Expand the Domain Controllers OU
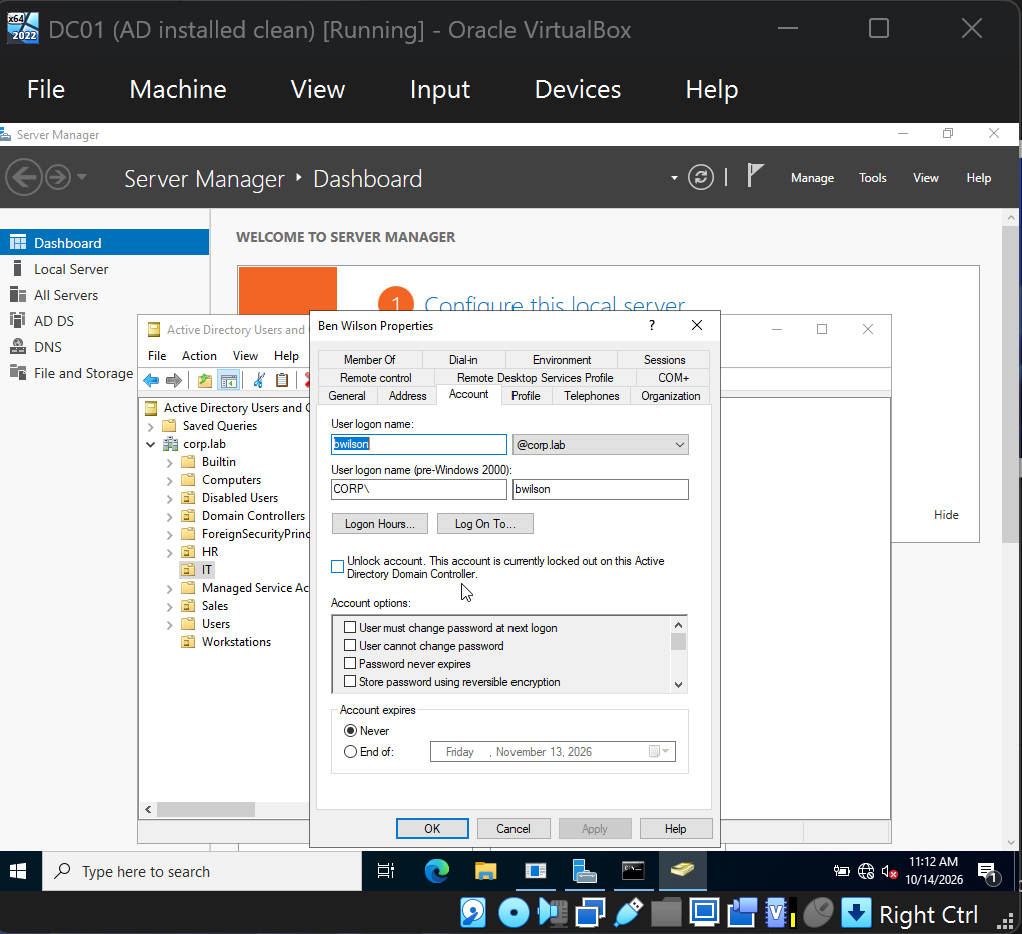Screen dimensions: 1022x934 tap(169, 517)
